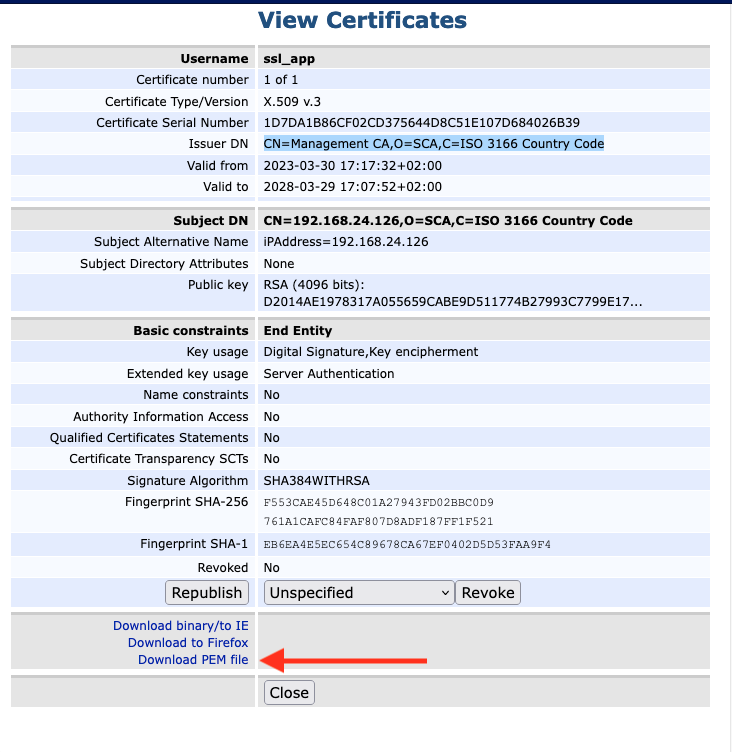Click the Republish button
The width and height of the screenshot is (732, 752).
[207, 592]
